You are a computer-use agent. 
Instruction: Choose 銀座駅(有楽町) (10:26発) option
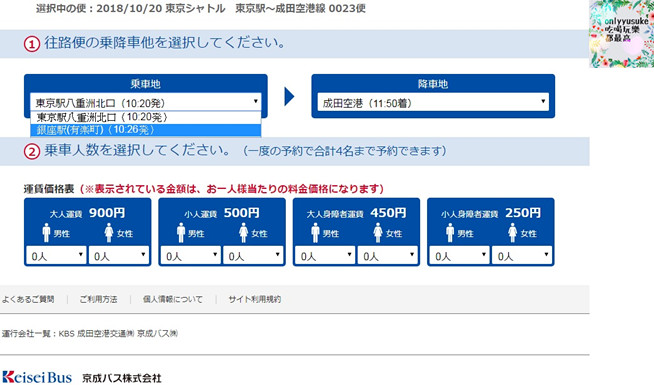(146, 130)
